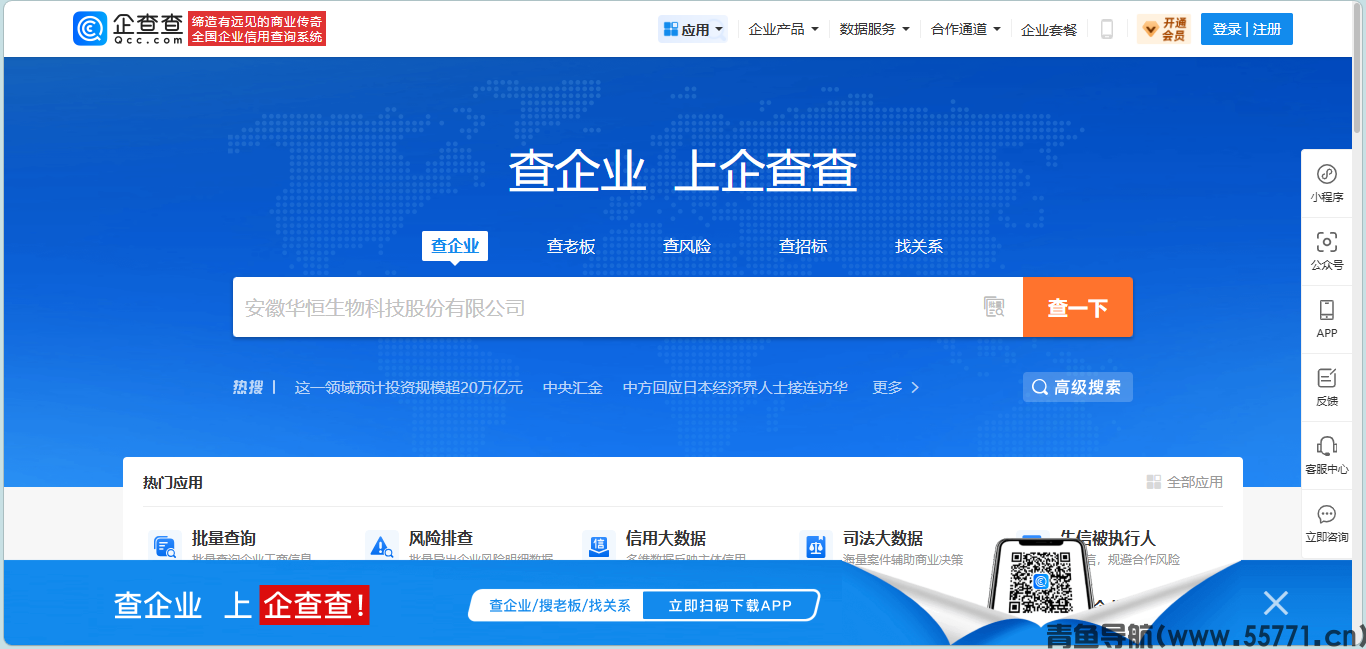Select the 查企业 search tab

(455, 246)
